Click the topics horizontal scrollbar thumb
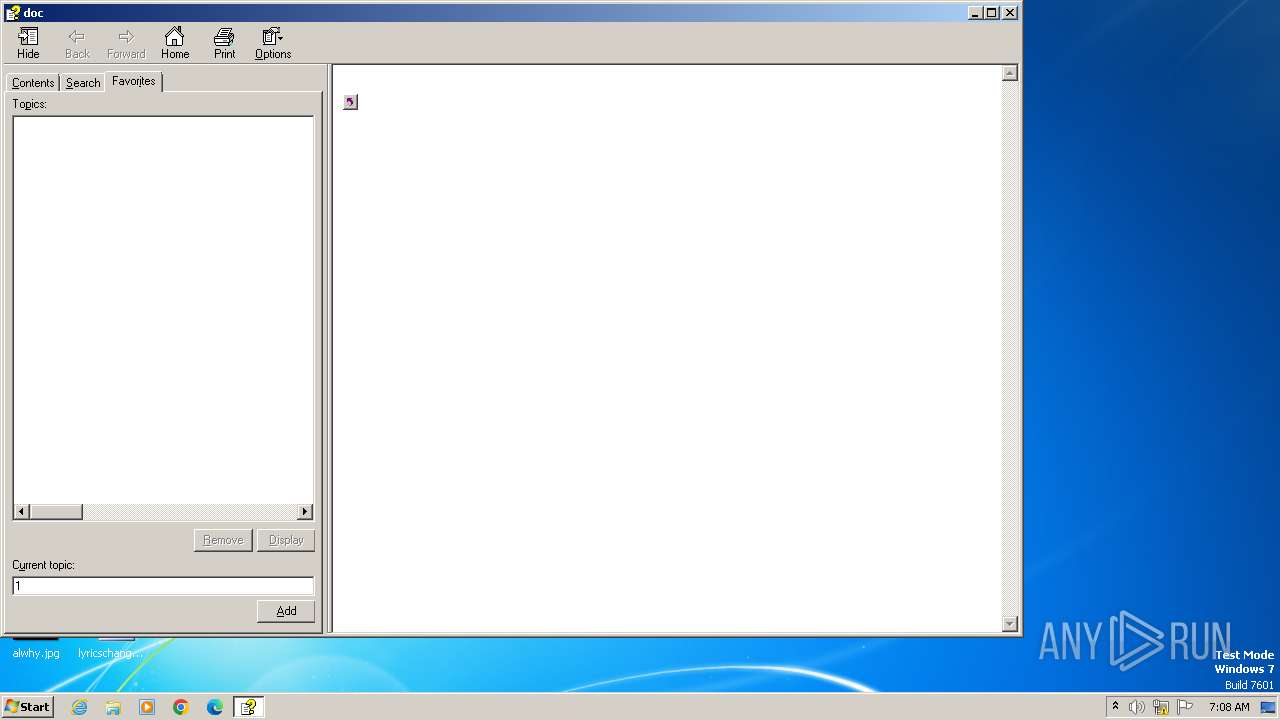Viewport: 1280px width, 720px height. point(56,512)
